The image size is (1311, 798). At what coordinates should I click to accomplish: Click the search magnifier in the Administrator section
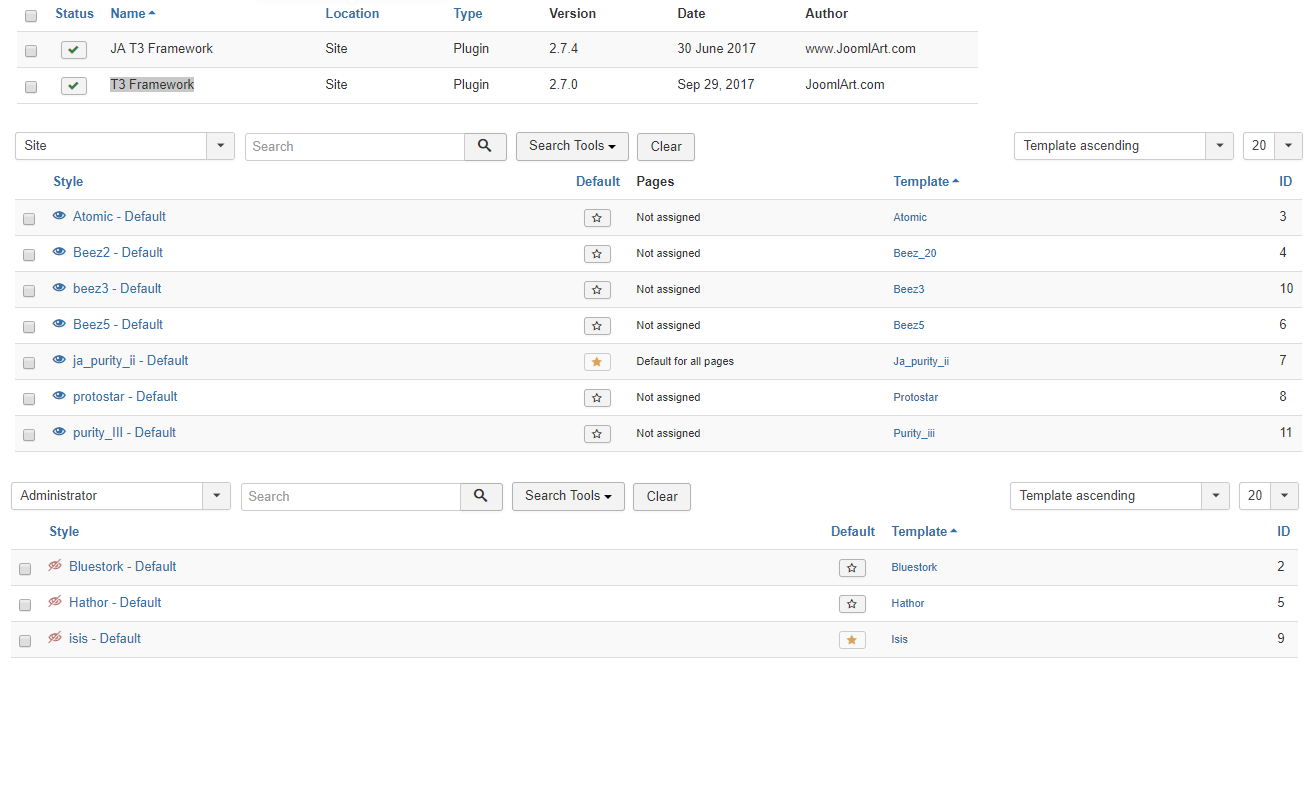pyautogui.click(x=481, y=496)
